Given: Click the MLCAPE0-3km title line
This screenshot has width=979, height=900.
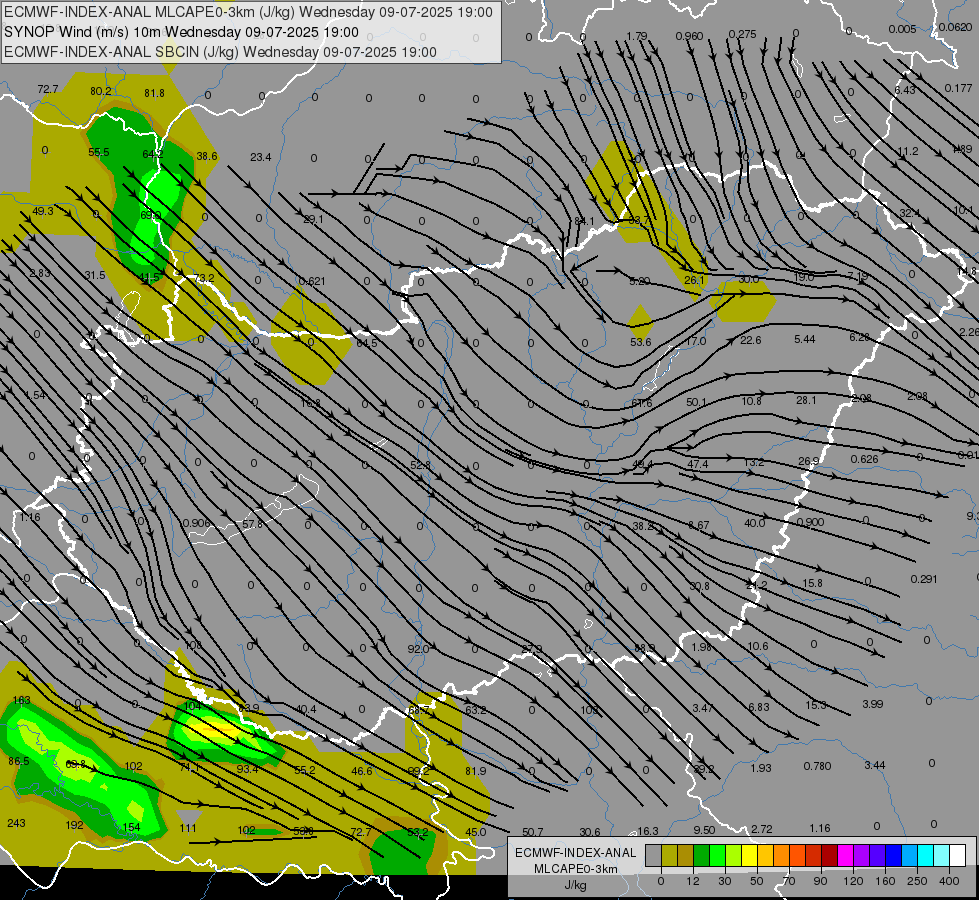Looking at the screenshot, I should [248, 12].
